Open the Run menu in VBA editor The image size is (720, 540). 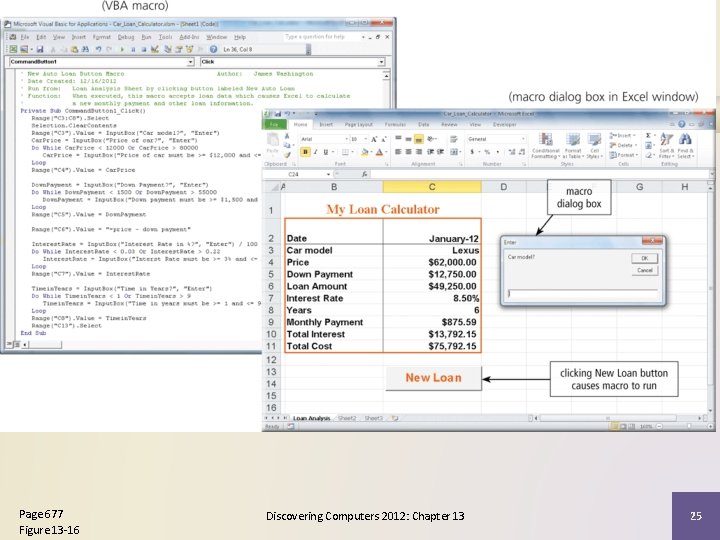pos(146,37)
